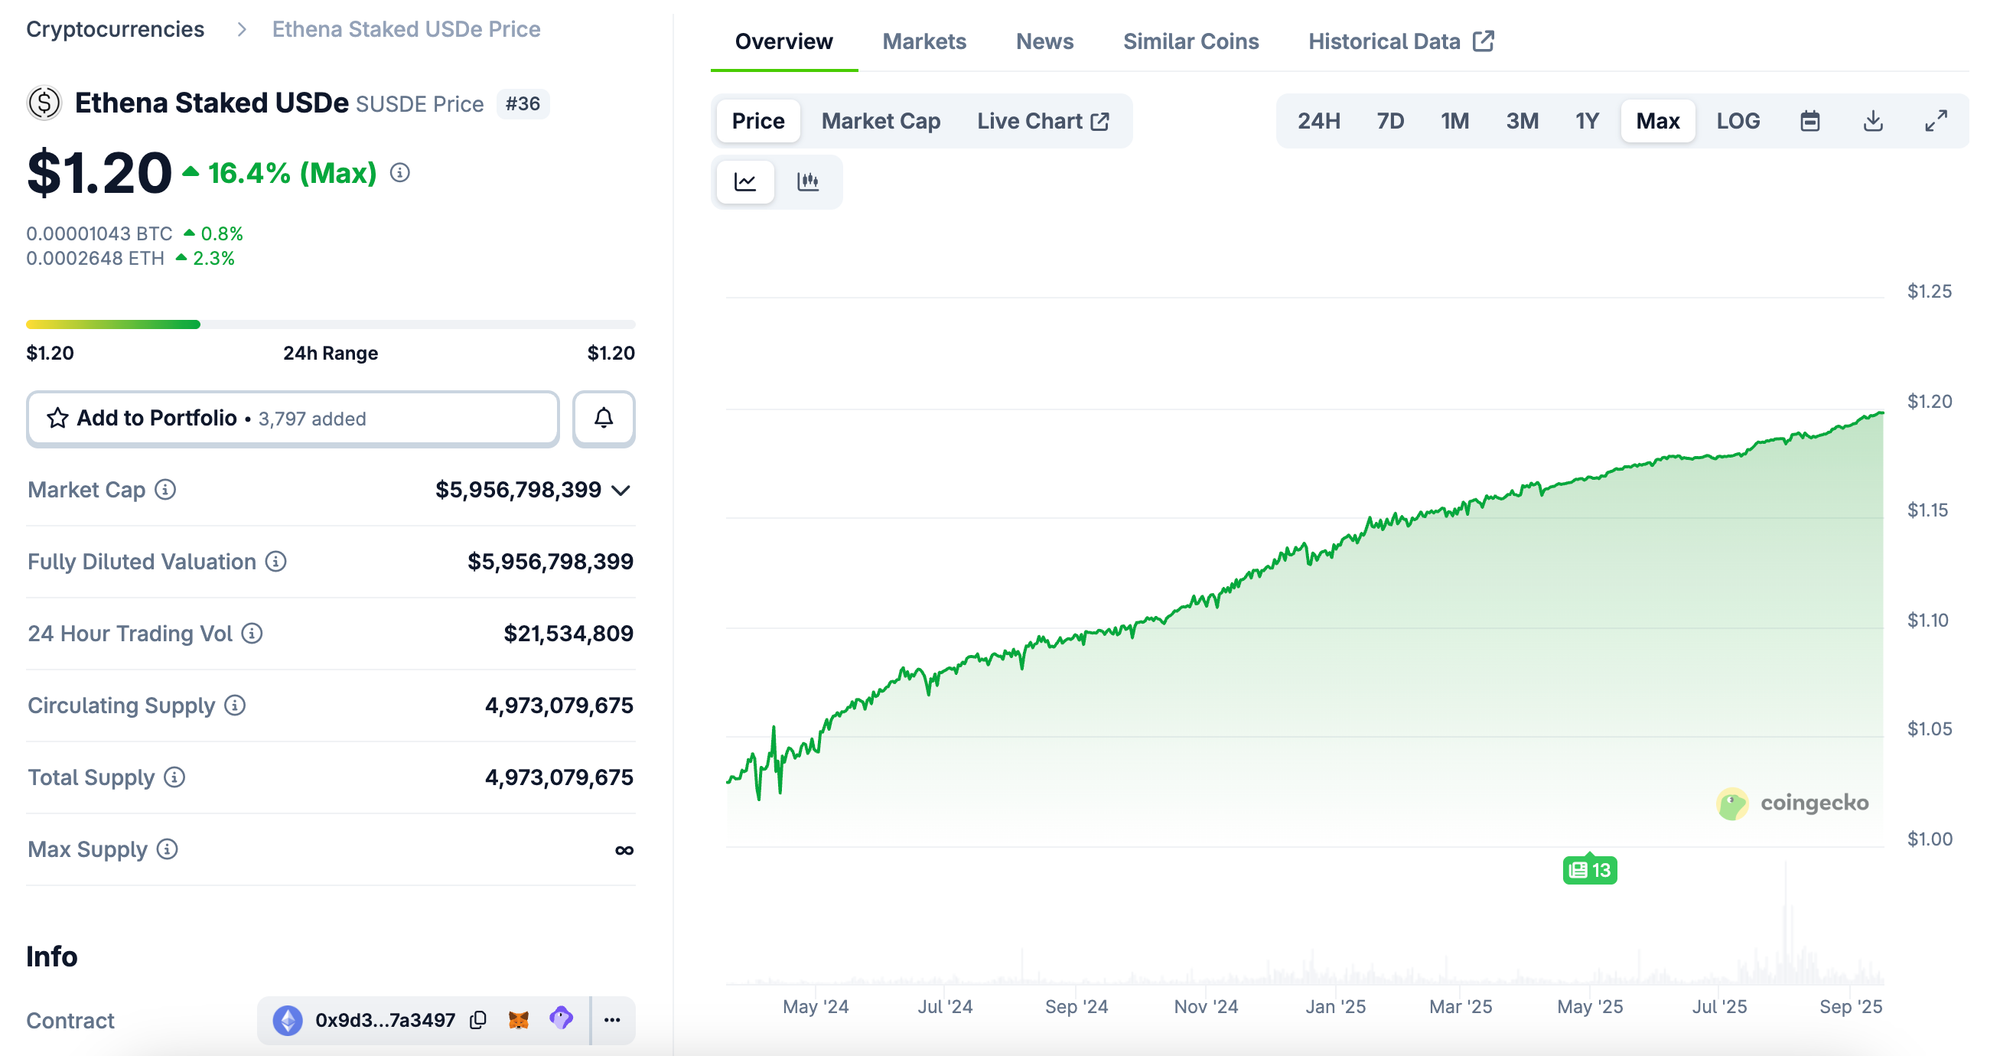Open the calendar date range picker
This screenshot has height=1056, width=2000.
click(1809, 121)
